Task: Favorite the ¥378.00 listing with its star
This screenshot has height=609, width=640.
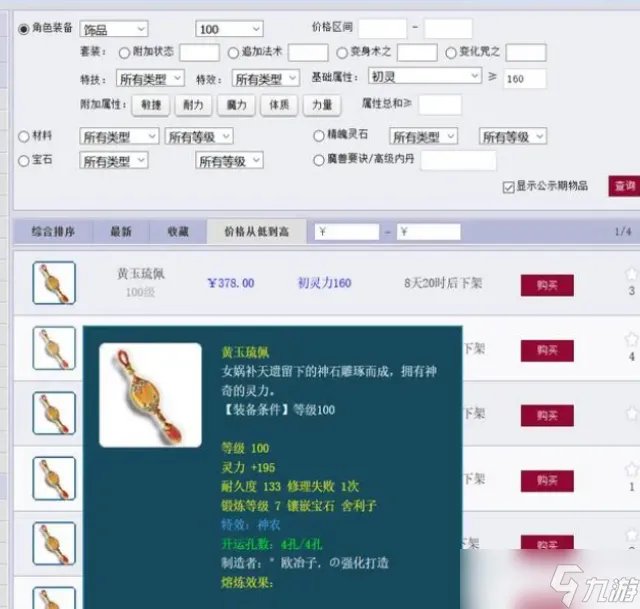Action: tap(631, 273)
